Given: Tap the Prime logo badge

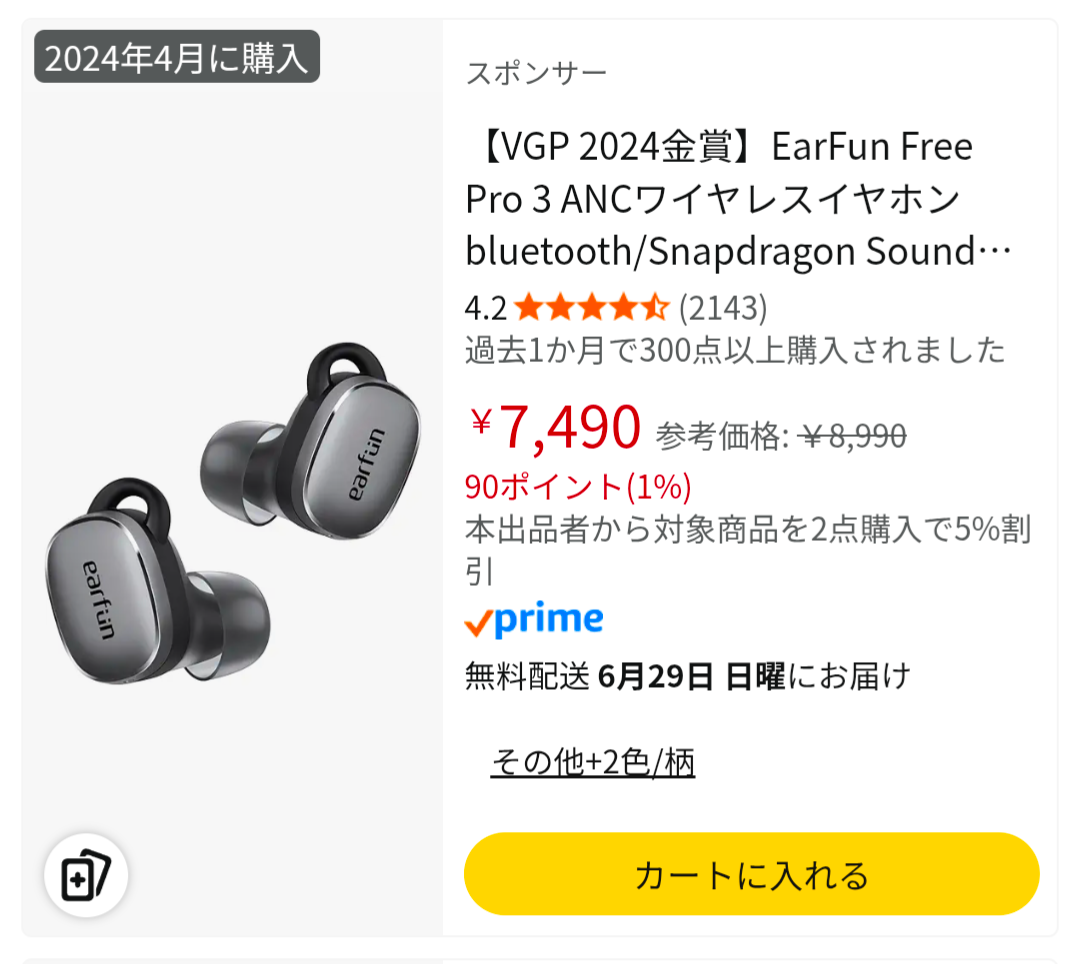Looking at the screenshot, I should [534, 619].
